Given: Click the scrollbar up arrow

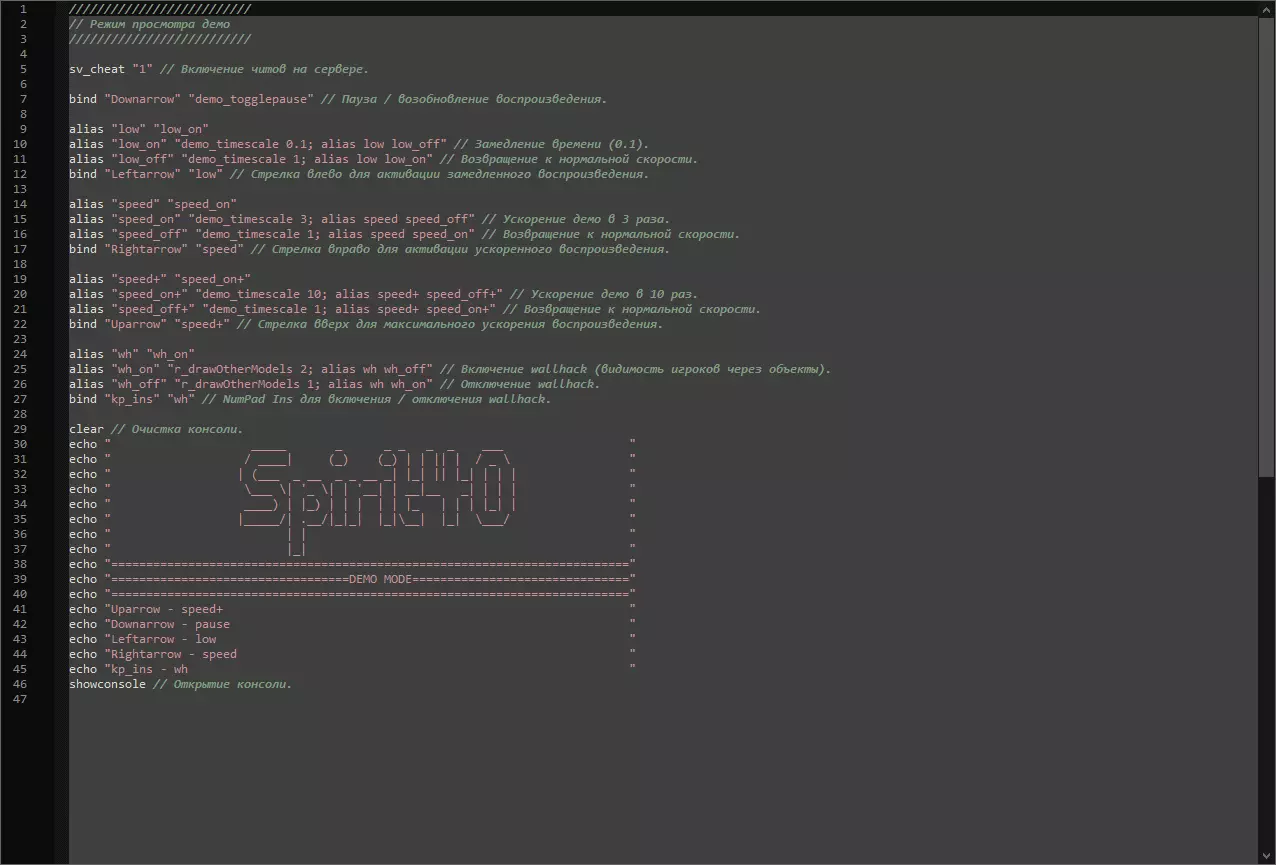Looking at the screenshot, I should tap(1266, 9).
